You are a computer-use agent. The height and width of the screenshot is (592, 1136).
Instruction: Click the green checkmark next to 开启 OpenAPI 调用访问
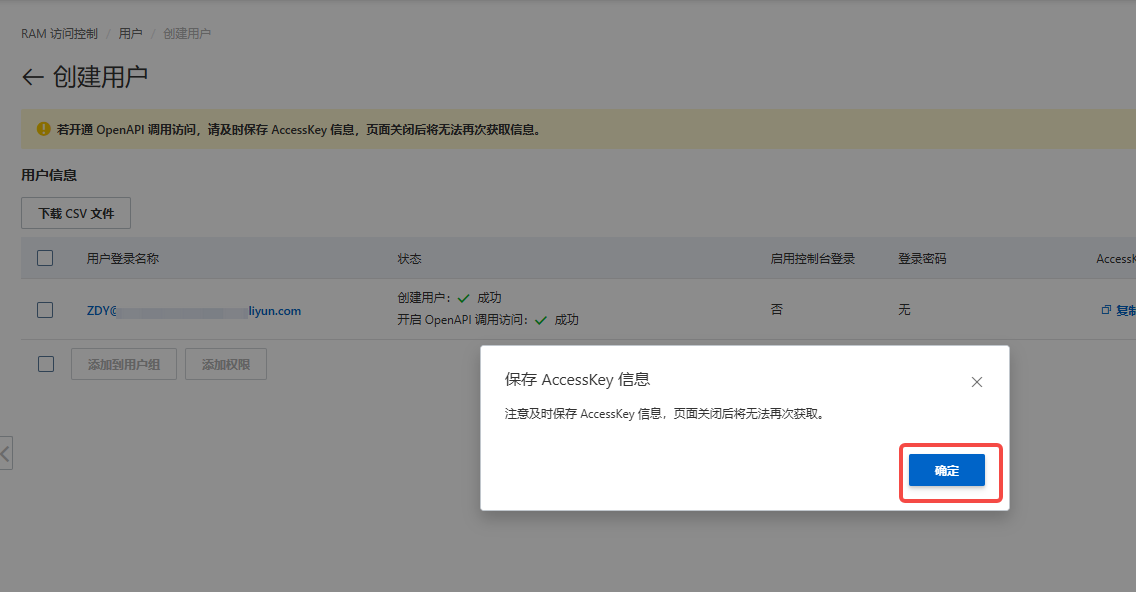[541, 320]
